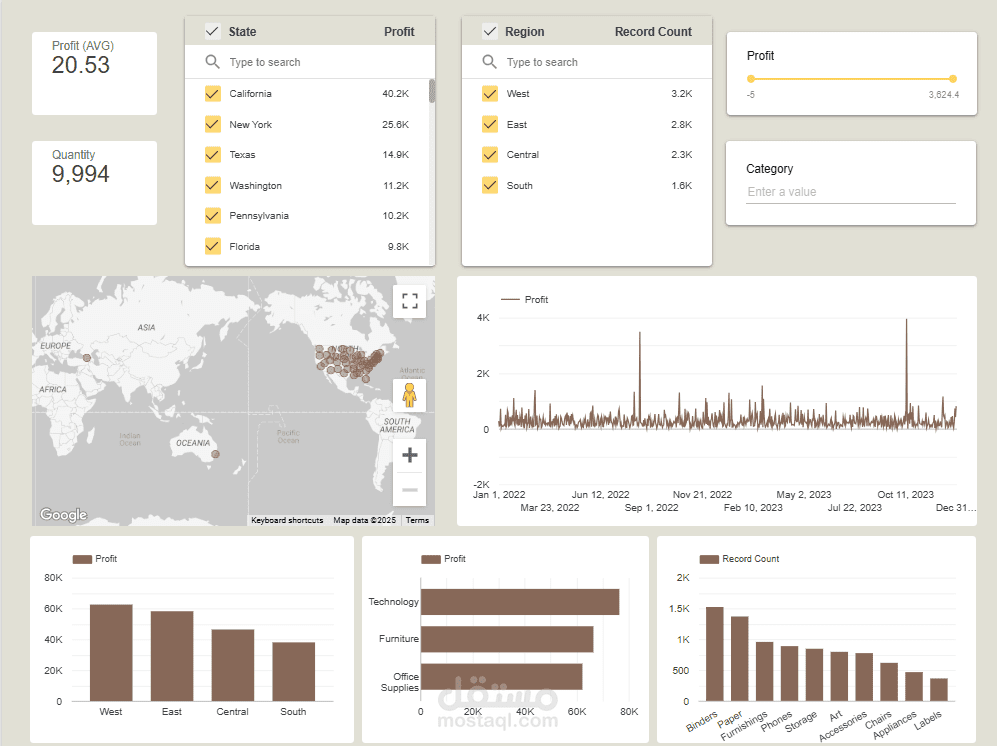Image resolution: width=997 pixels, height=746 pixels.
Task: Uncheck the East region checkbox
Action: 490,125
